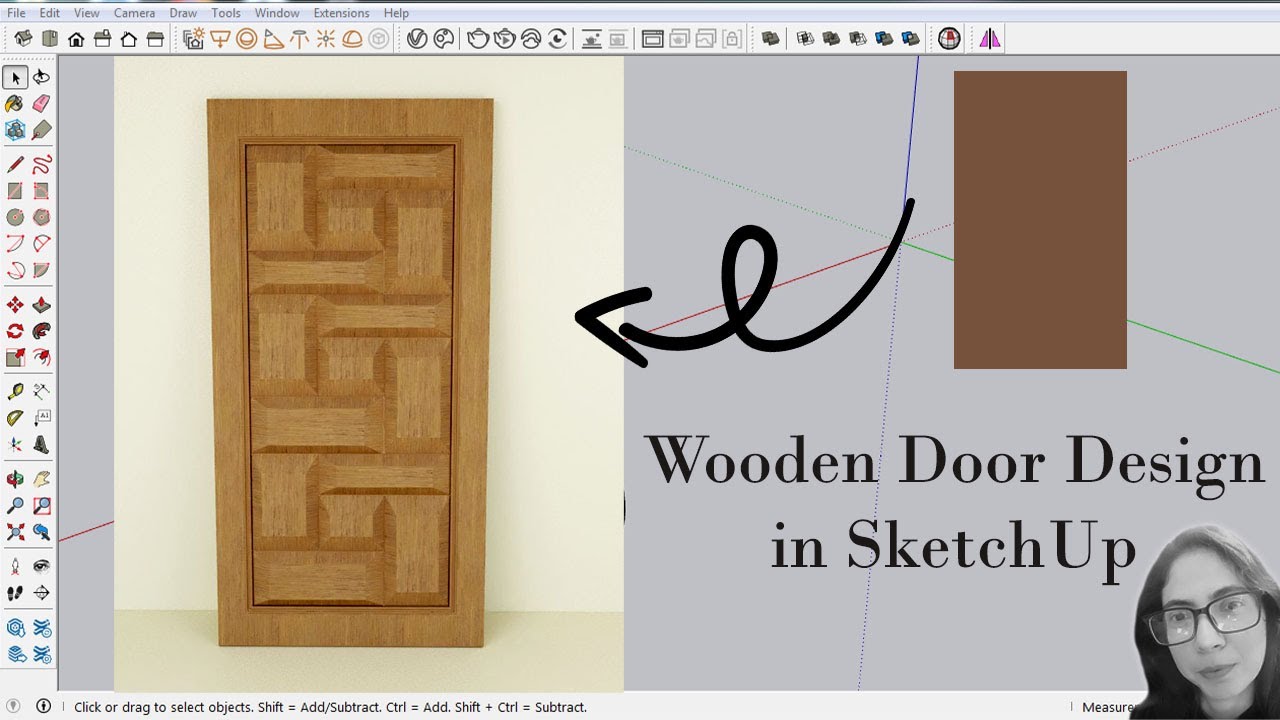Click the Zoom Extents tool
This screenshot has height=720, width=1280.
[x=15, y=532]
